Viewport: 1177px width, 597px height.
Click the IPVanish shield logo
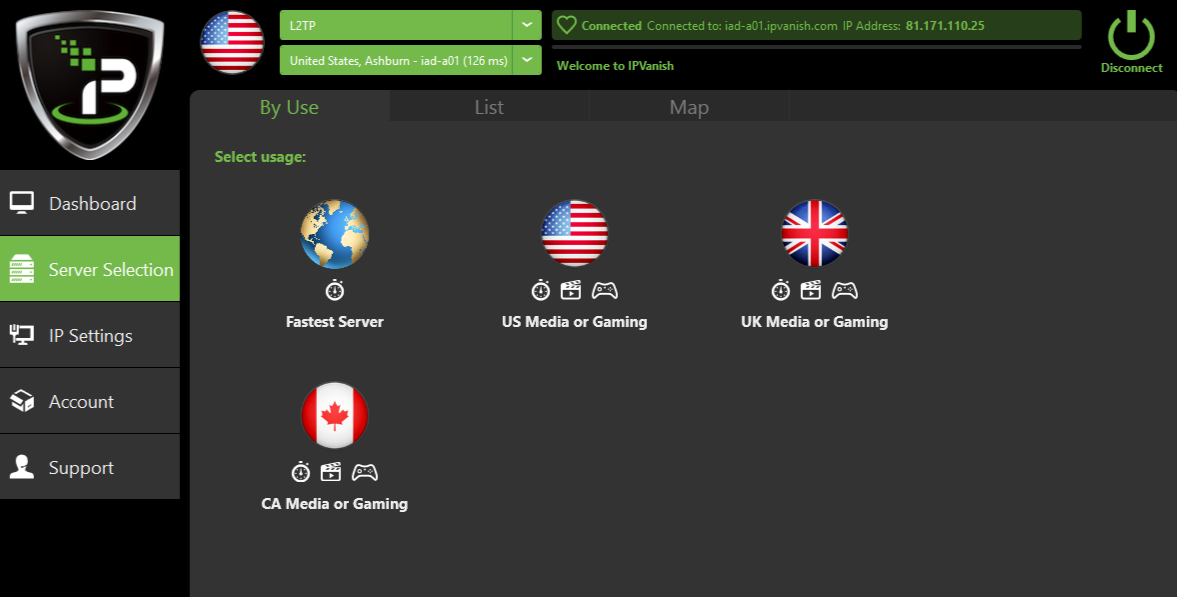click(89, 84)
